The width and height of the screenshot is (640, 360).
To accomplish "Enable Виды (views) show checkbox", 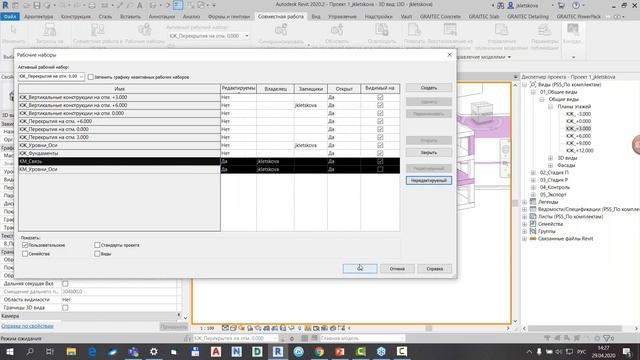I will pos(97,253).
